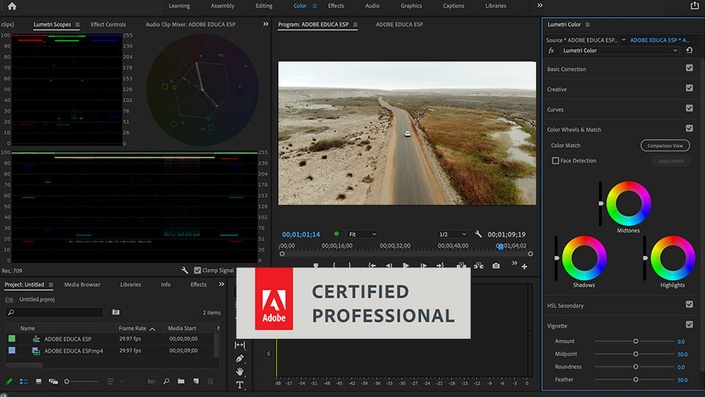Reset the Lumetri Color effect
The width and height of the screenshot is (705, 397).
tap(689, 50)
